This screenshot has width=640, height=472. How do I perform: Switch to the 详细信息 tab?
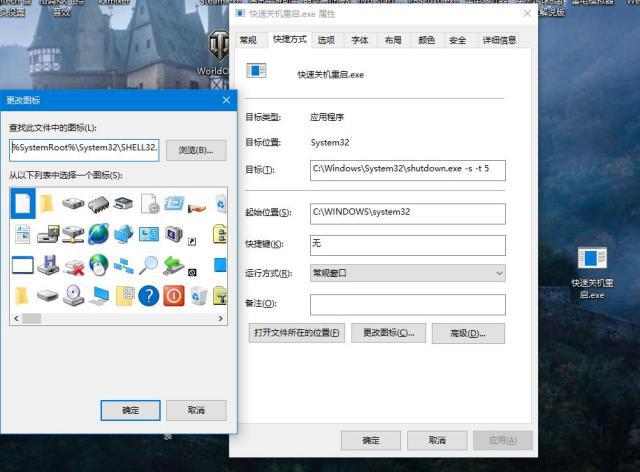(499, 40)
